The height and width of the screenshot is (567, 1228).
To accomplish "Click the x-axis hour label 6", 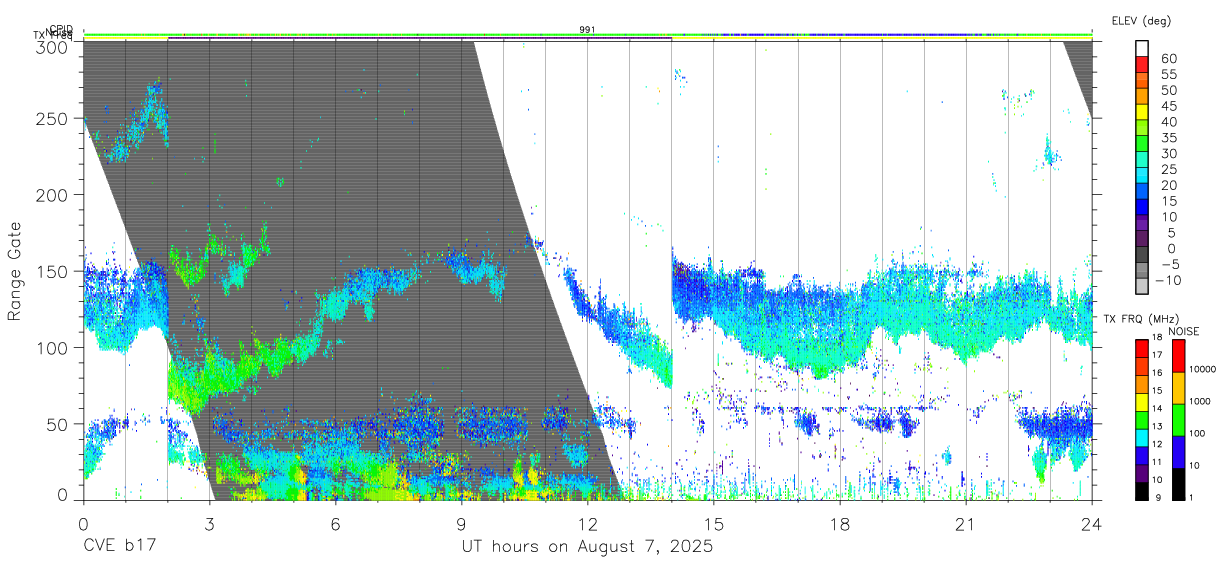I will (336, 523).
